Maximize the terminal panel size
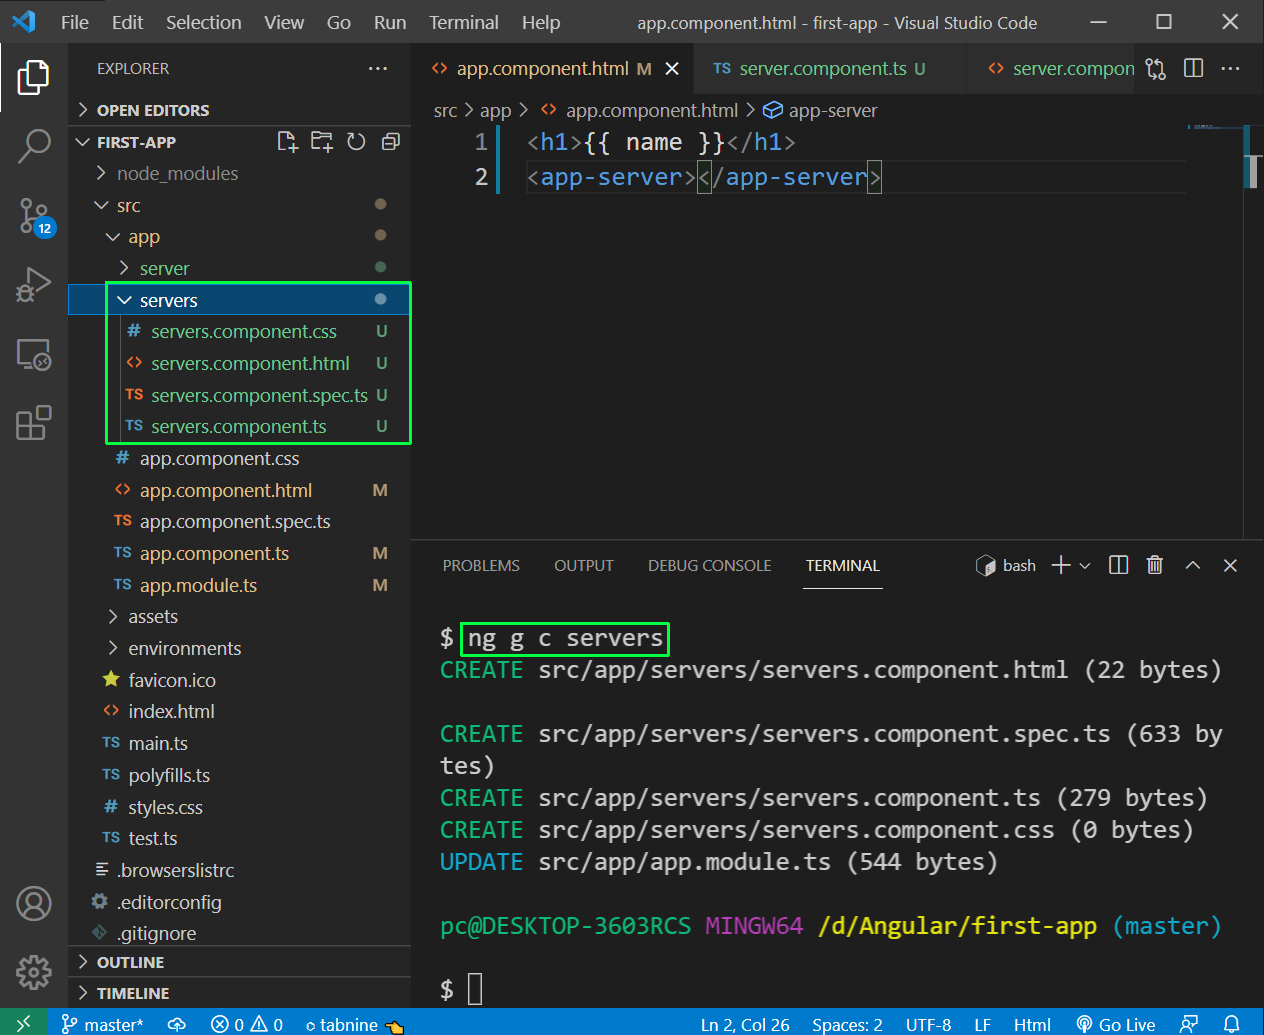This screenshot has width=1264, height=1035. (x=1193, y=565)
